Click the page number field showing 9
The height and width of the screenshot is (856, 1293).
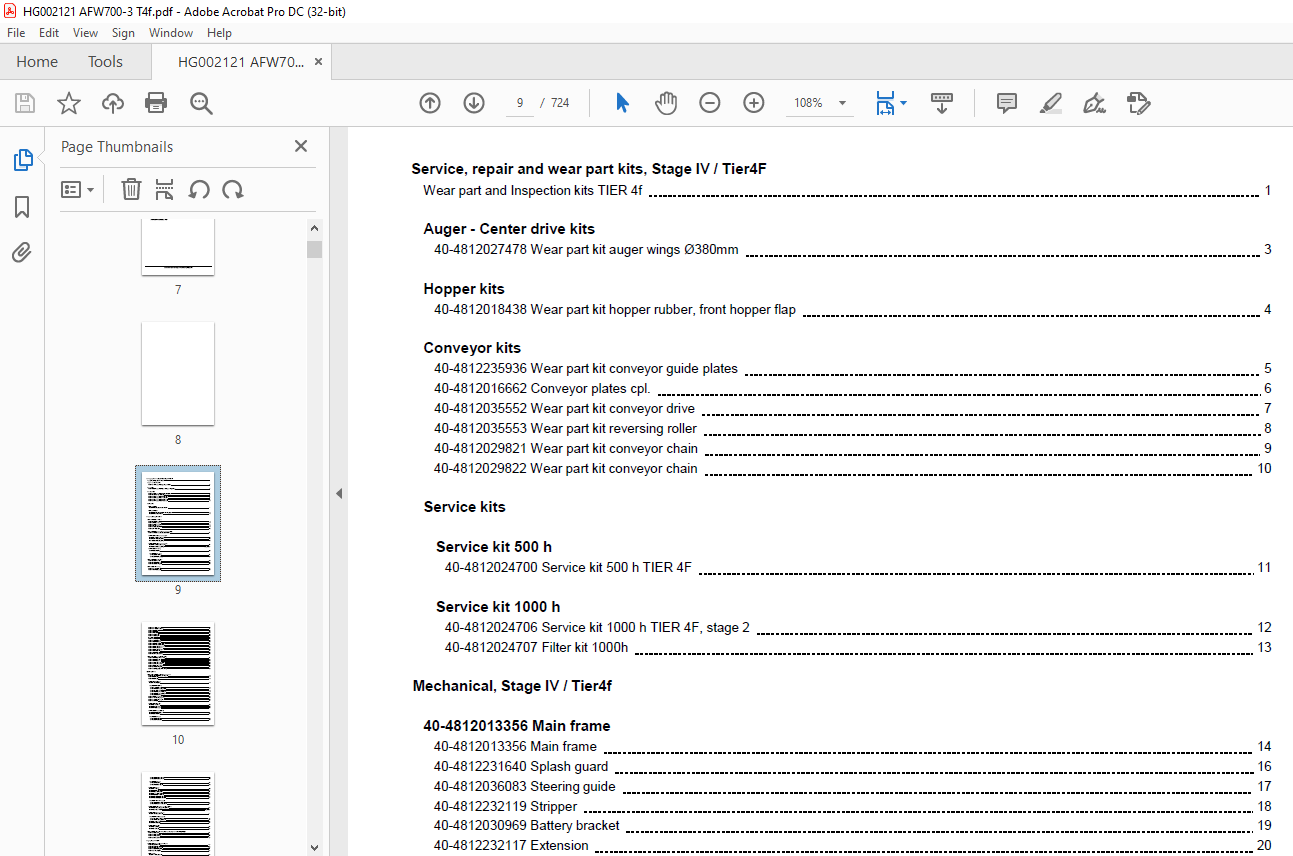click(x=520, y=103)
